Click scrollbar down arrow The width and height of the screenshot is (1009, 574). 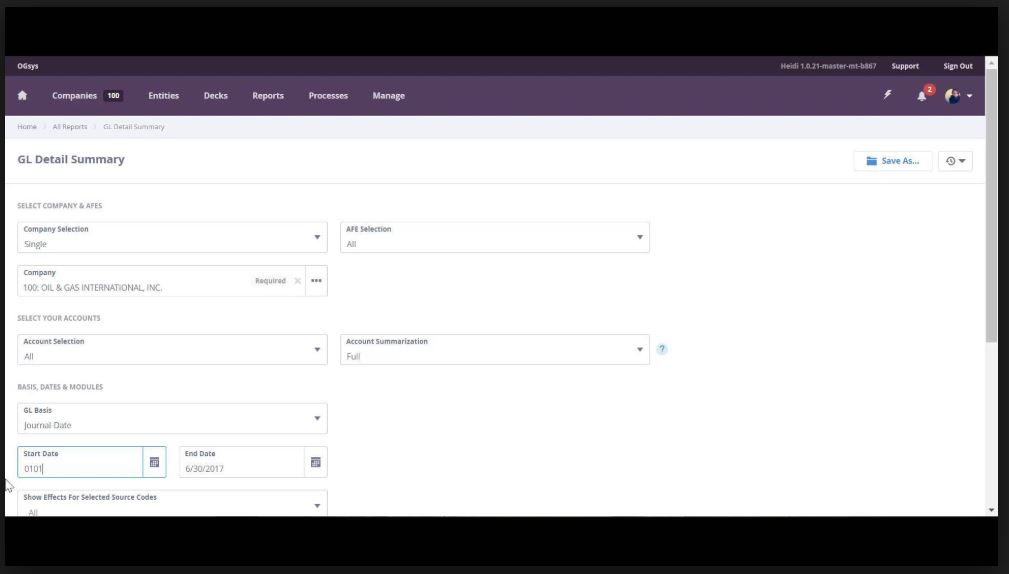tap(991, 510)
